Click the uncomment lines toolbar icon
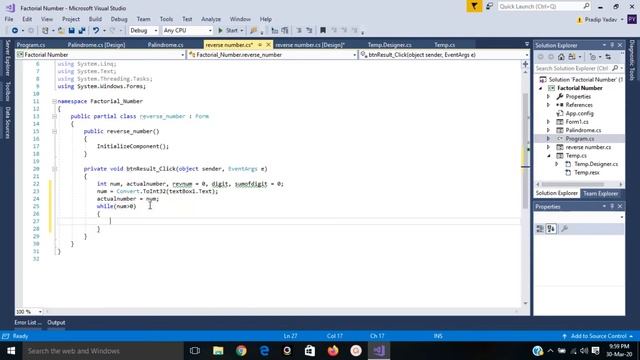 click(x=309, y=31)
